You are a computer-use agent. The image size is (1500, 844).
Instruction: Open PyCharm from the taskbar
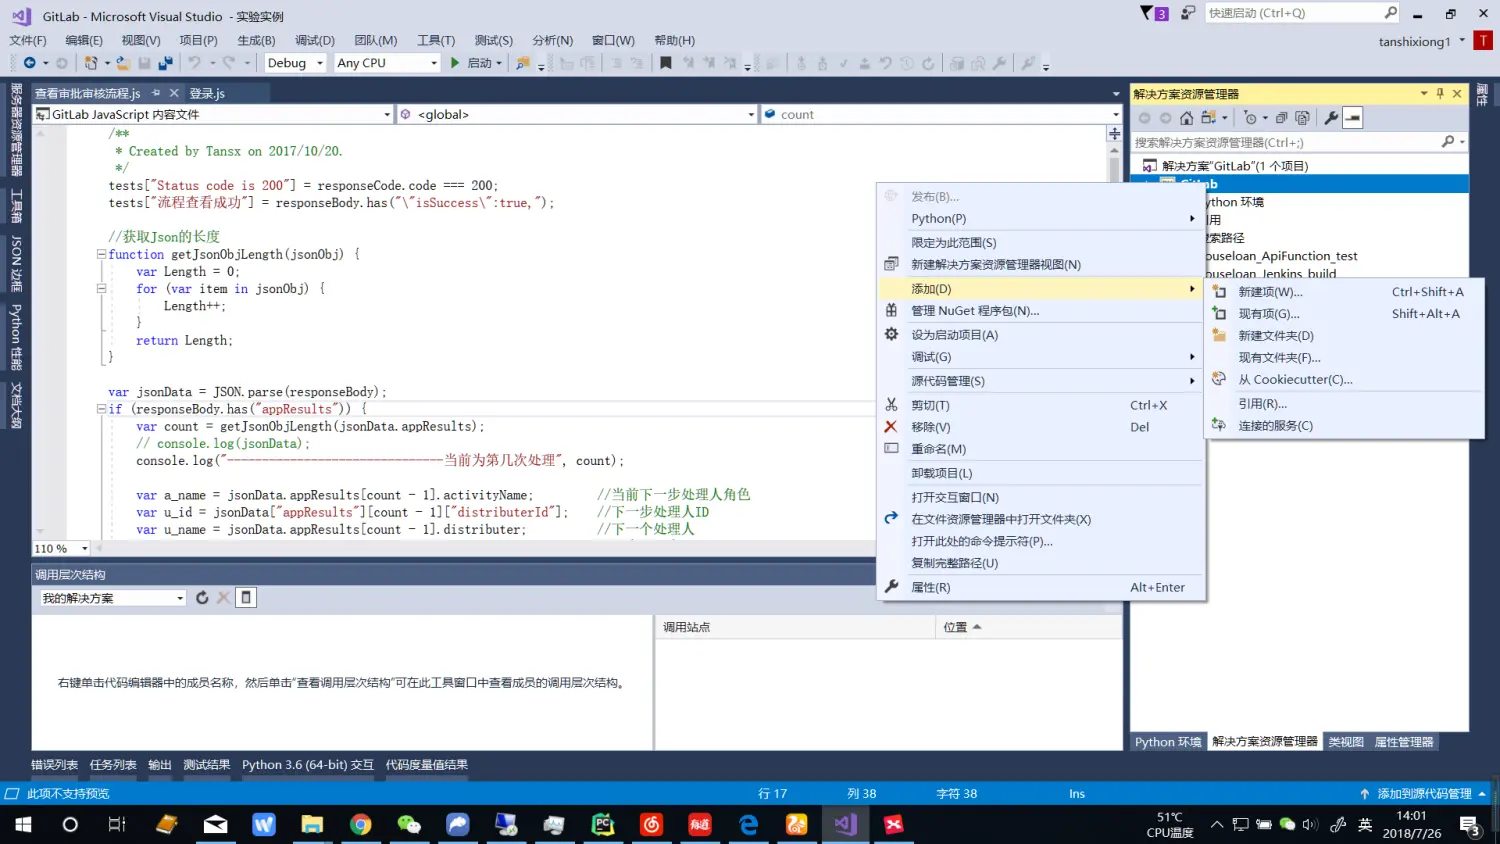(603, 824)
